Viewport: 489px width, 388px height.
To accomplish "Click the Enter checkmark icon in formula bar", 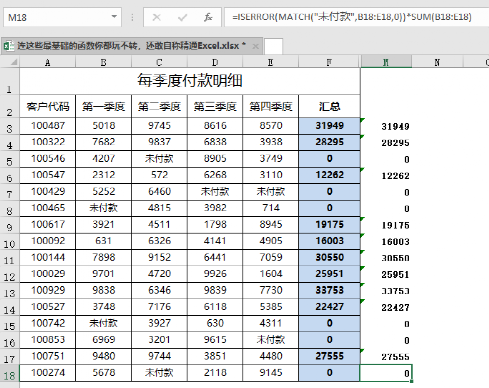I will coord(182,17).
